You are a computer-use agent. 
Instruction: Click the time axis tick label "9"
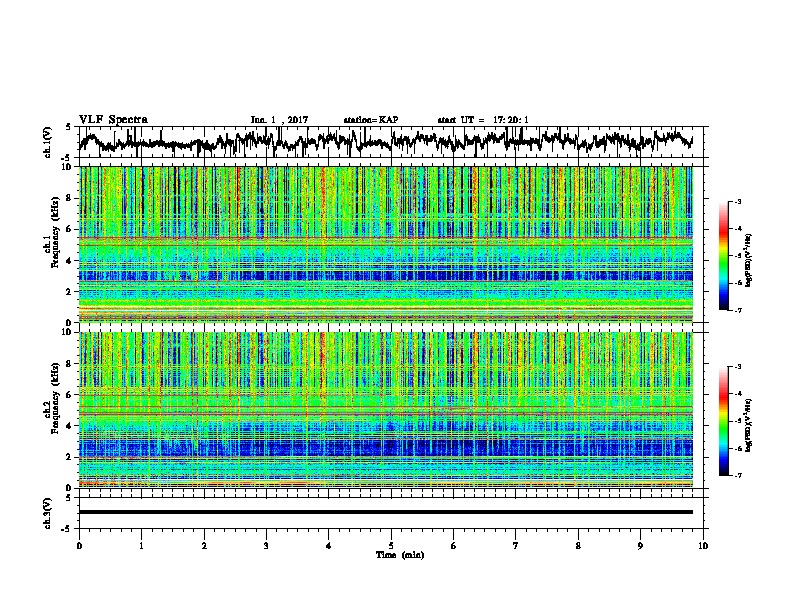tap(640, 546)
